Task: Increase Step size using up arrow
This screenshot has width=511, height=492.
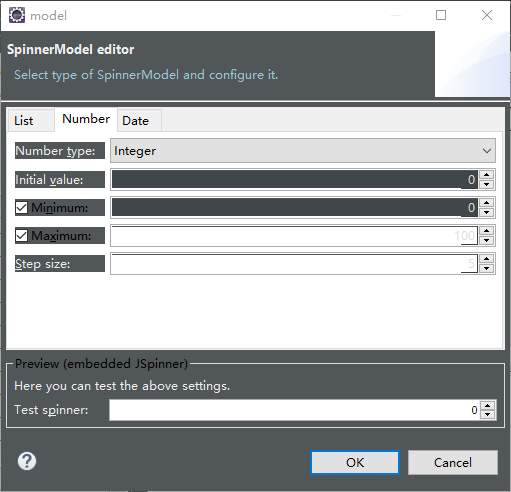Action: [487, 259]
